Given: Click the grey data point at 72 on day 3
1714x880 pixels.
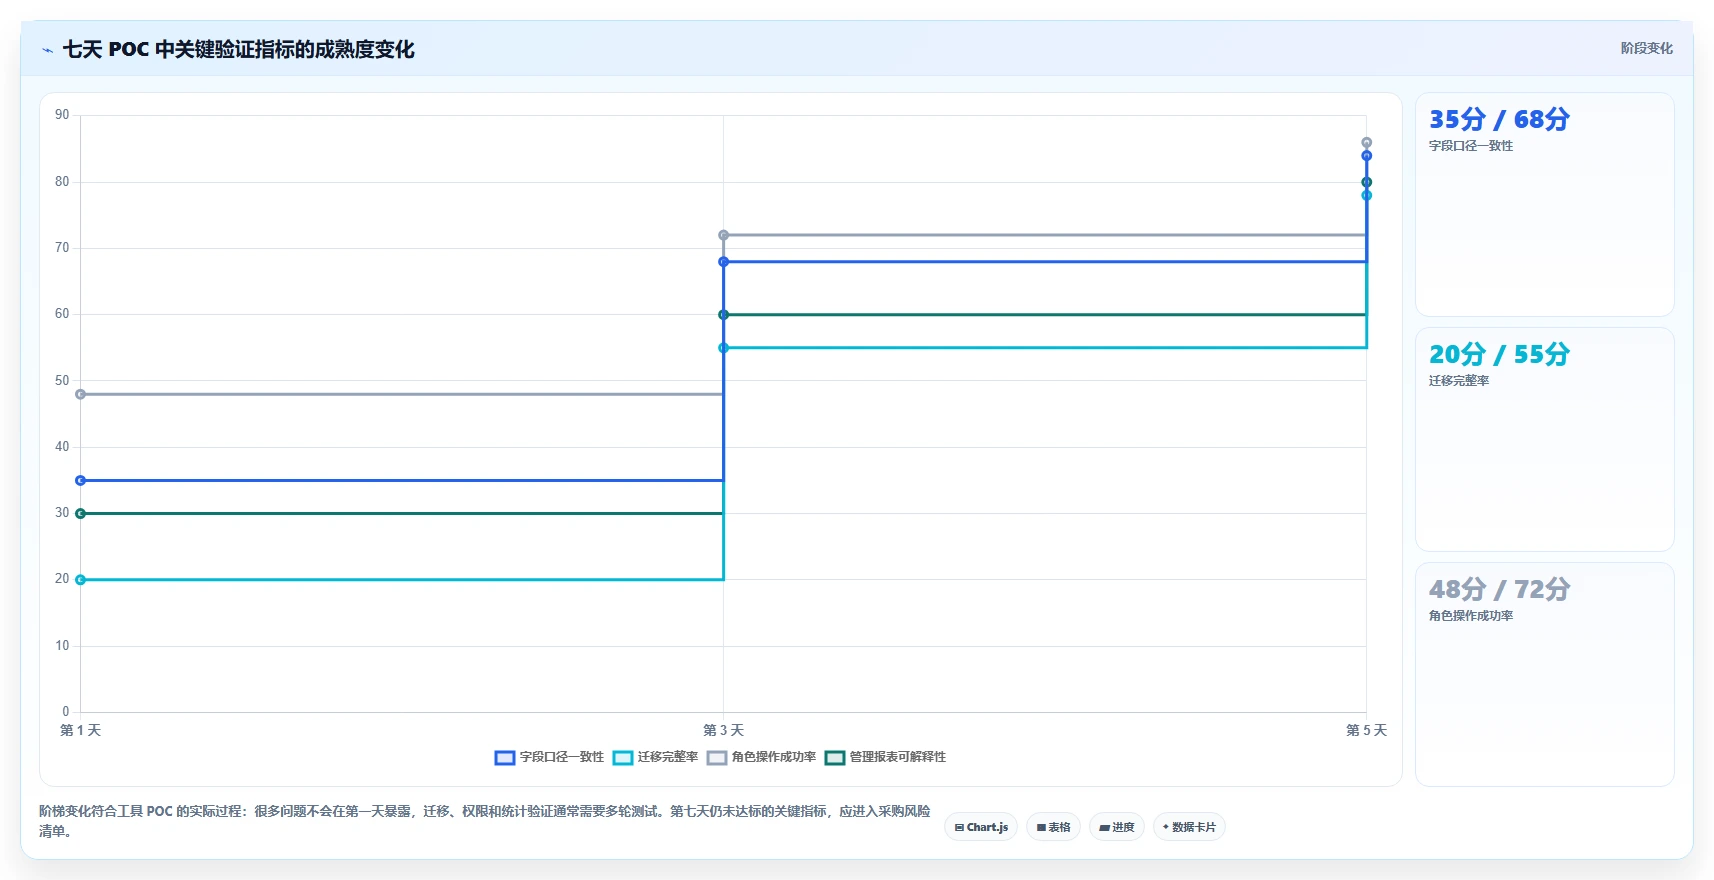Looking at the screenshot, I should tap(723, 235).
